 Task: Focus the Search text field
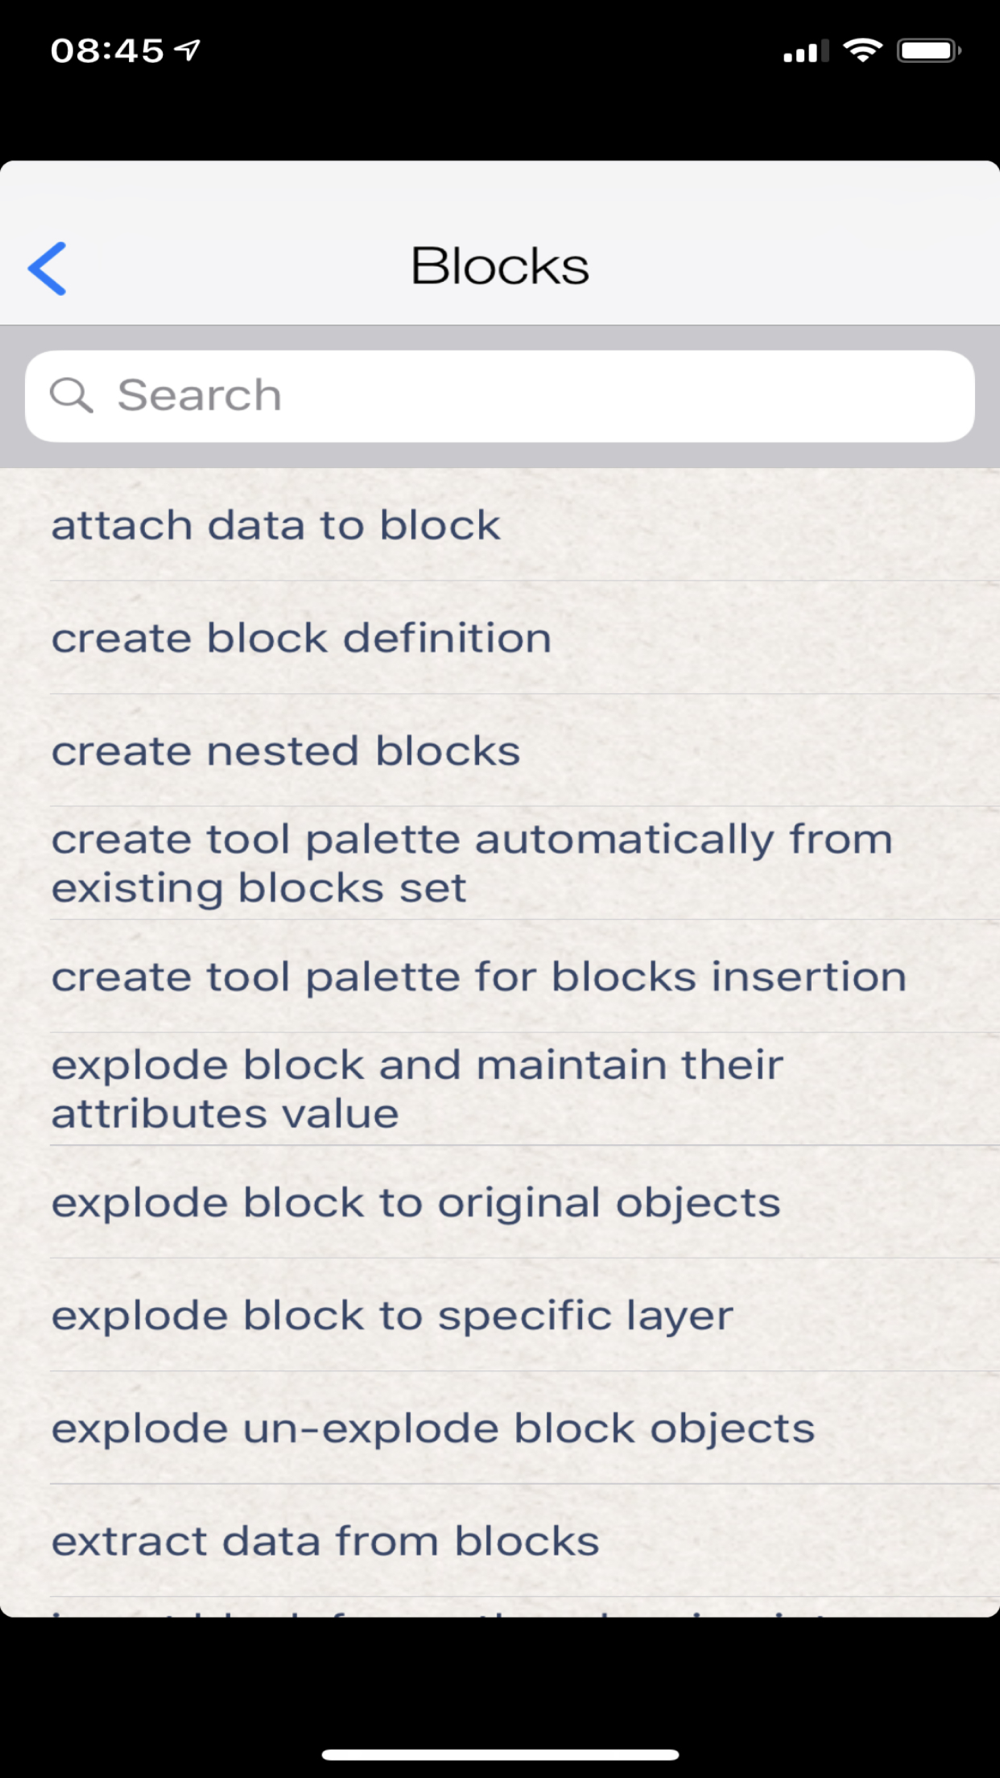[x=500, y=396]
